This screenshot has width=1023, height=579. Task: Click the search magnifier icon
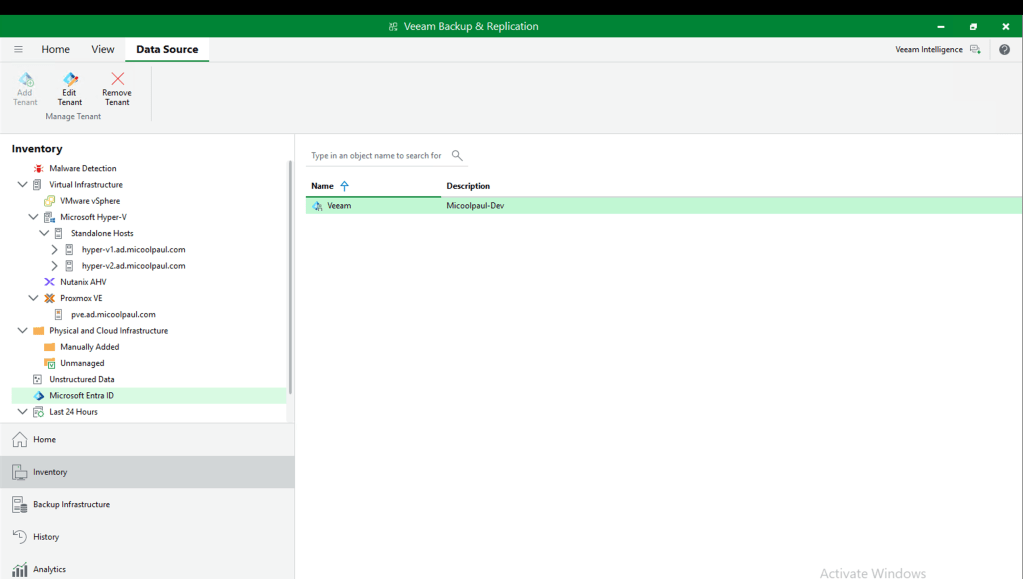[x=457, y=155]
